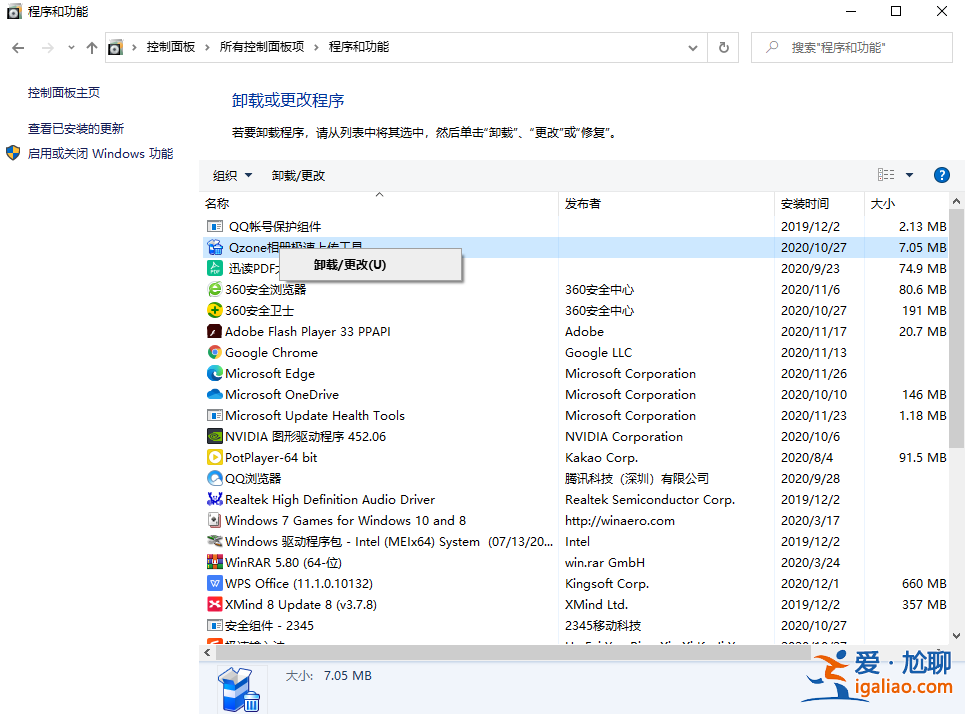Viewport: 965px width, 714px height.
Task: Click the WinRAR 5.80 icon
Action: pyautogui.click(x=213, y=562)
